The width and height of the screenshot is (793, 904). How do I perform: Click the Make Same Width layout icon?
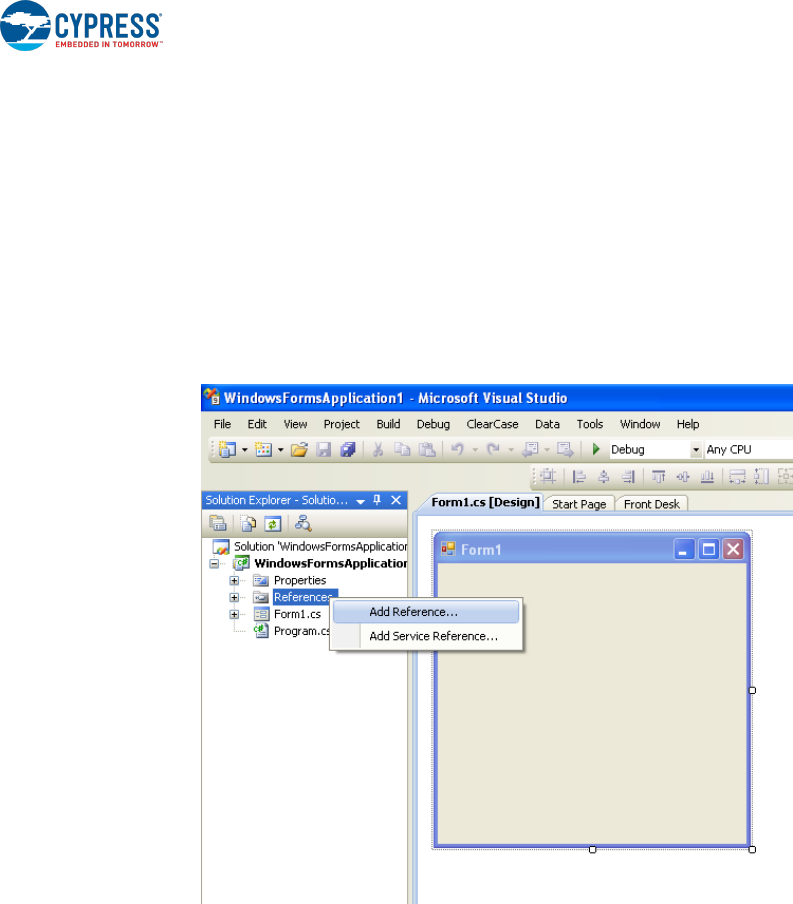pyautogui.click(x=737, y=476)
